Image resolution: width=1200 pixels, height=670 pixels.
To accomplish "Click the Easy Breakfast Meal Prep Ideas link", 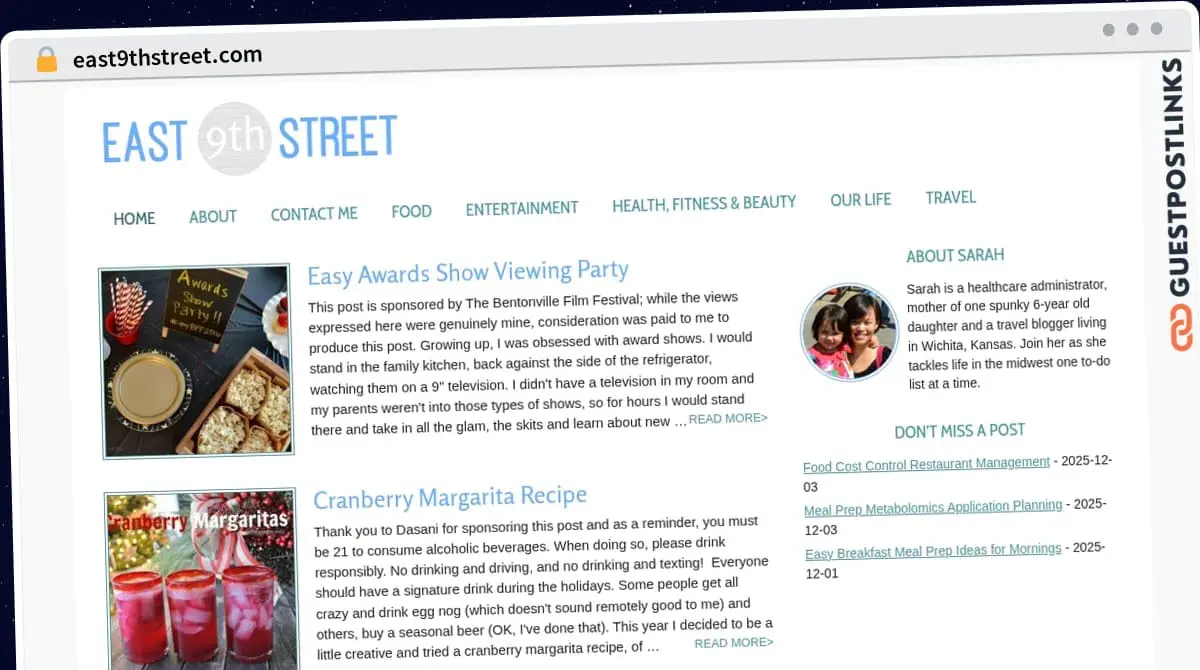I will click(x=931, y=549).
